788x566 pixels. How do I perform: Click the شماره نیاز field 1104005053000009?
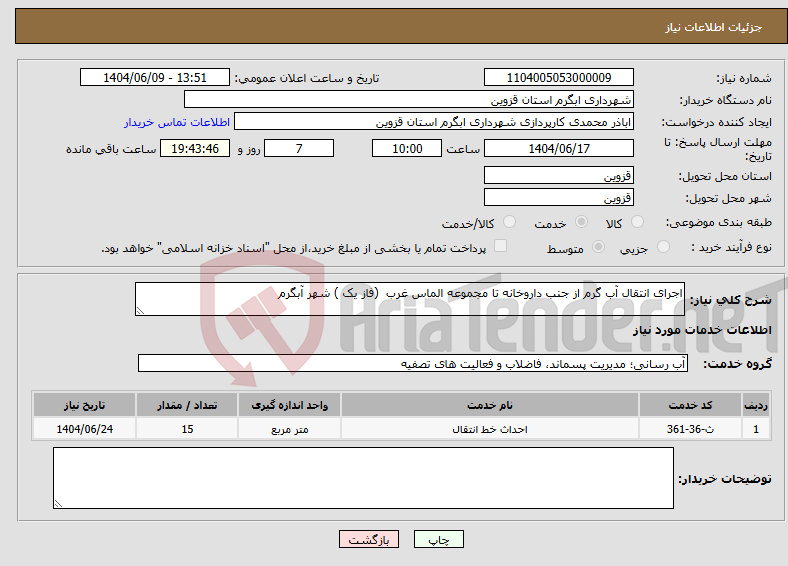pyautogui.click(x=558, y=77)
